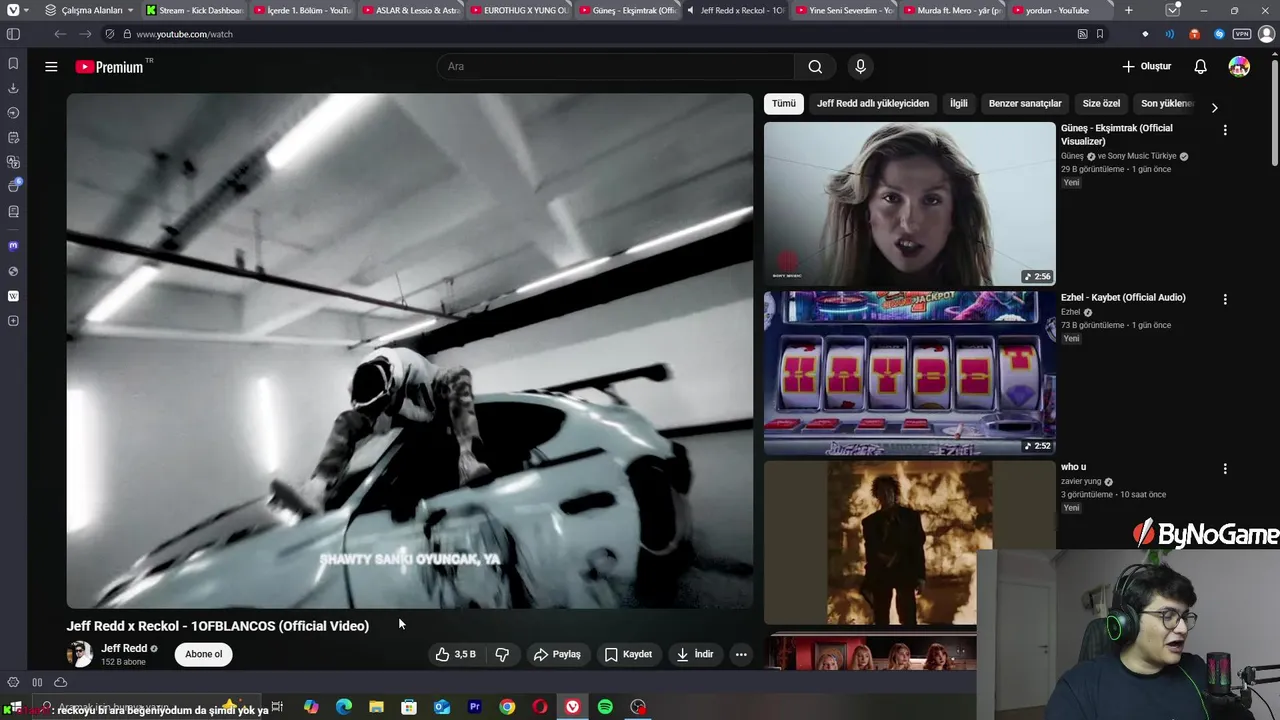Open the Ezhel - Kaybet video thumbnail
Image resolution: width=1280 pixels, height=720 pixels.
tap(909, 373)
